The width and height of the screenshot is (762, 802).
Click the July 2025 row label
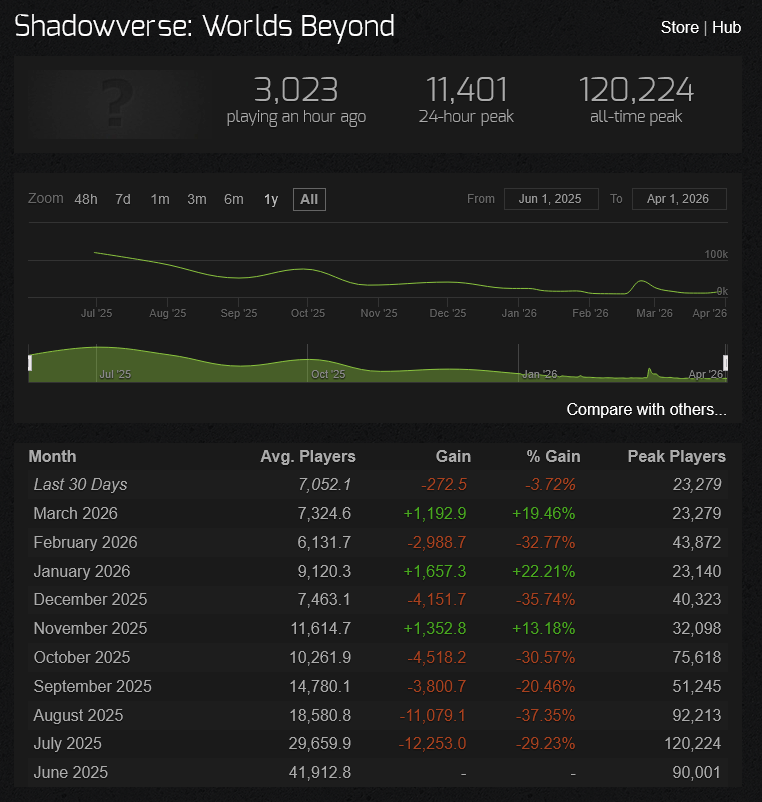pos(68,743)
